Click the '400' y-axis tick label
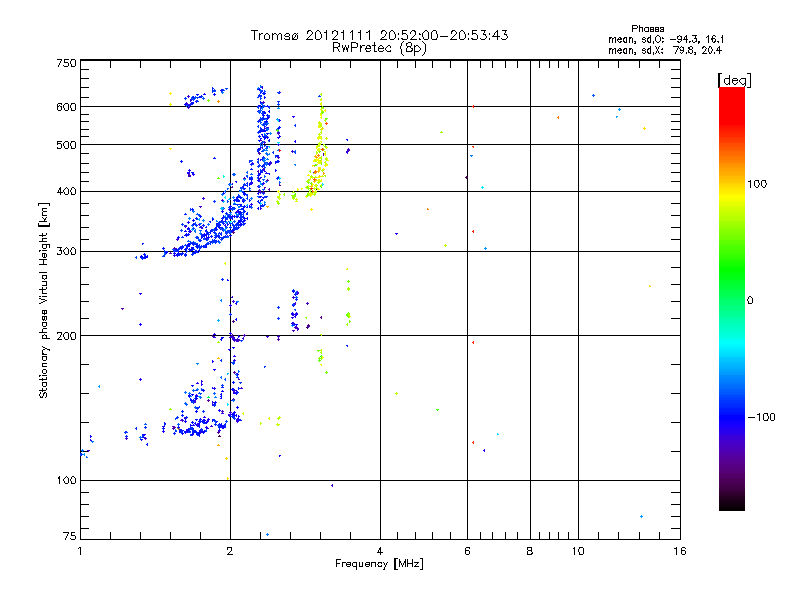 [66, 191]
